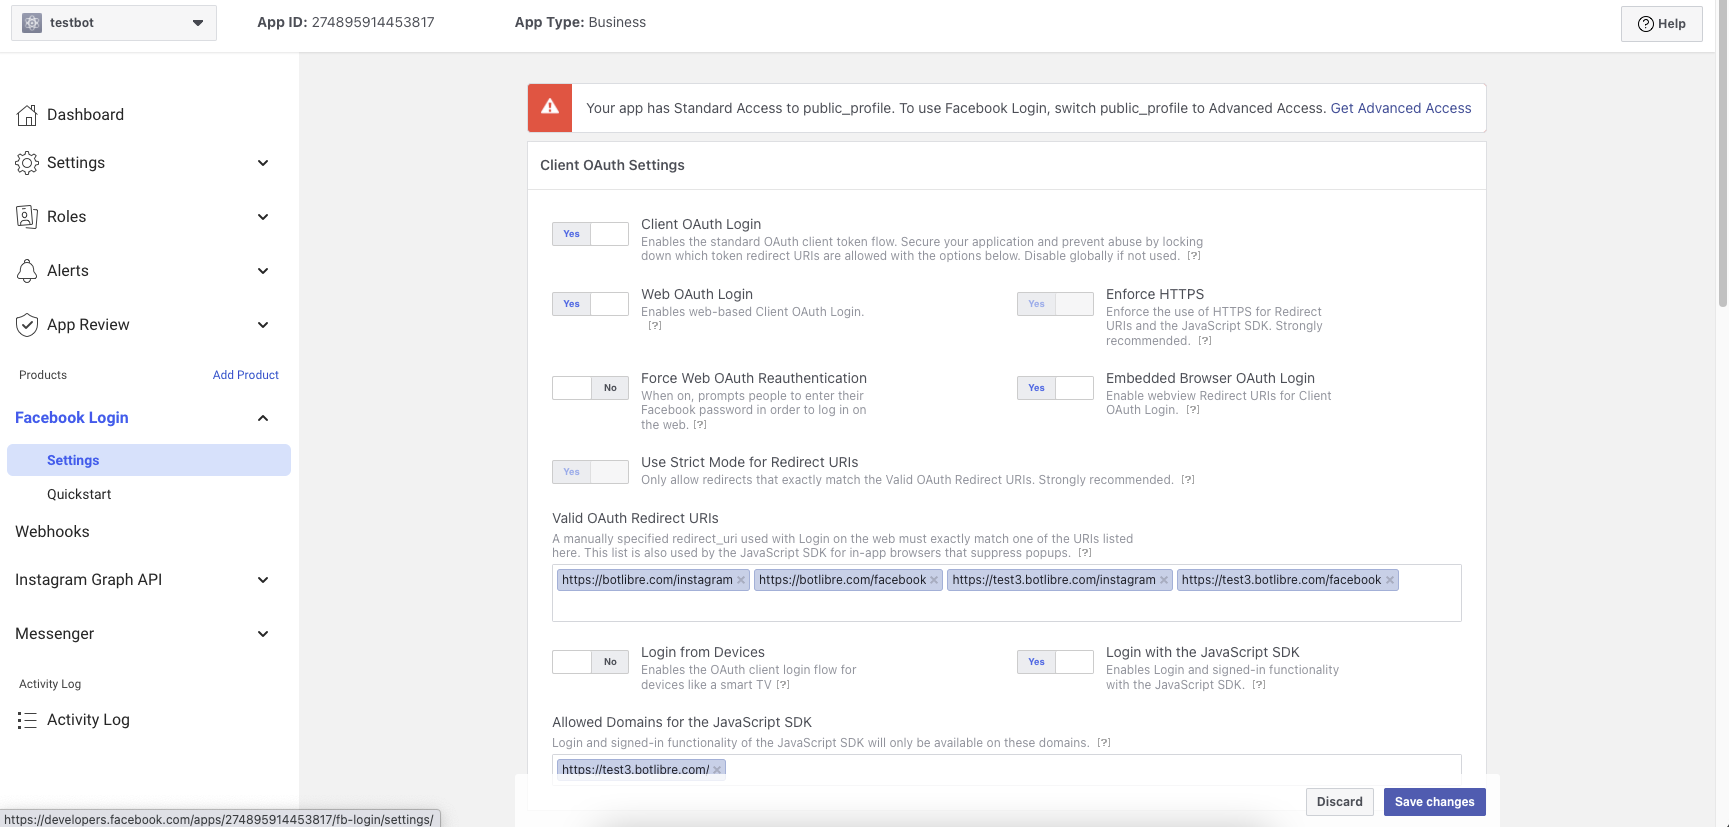Click Add Product link
The height and width of the screenshot is (827, 1729).
tap(246, 375)
